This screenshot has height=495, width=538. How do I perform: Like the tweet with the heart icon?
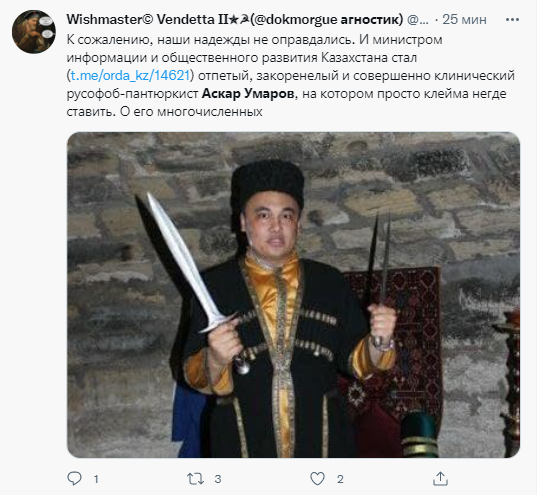pos(317,478)
